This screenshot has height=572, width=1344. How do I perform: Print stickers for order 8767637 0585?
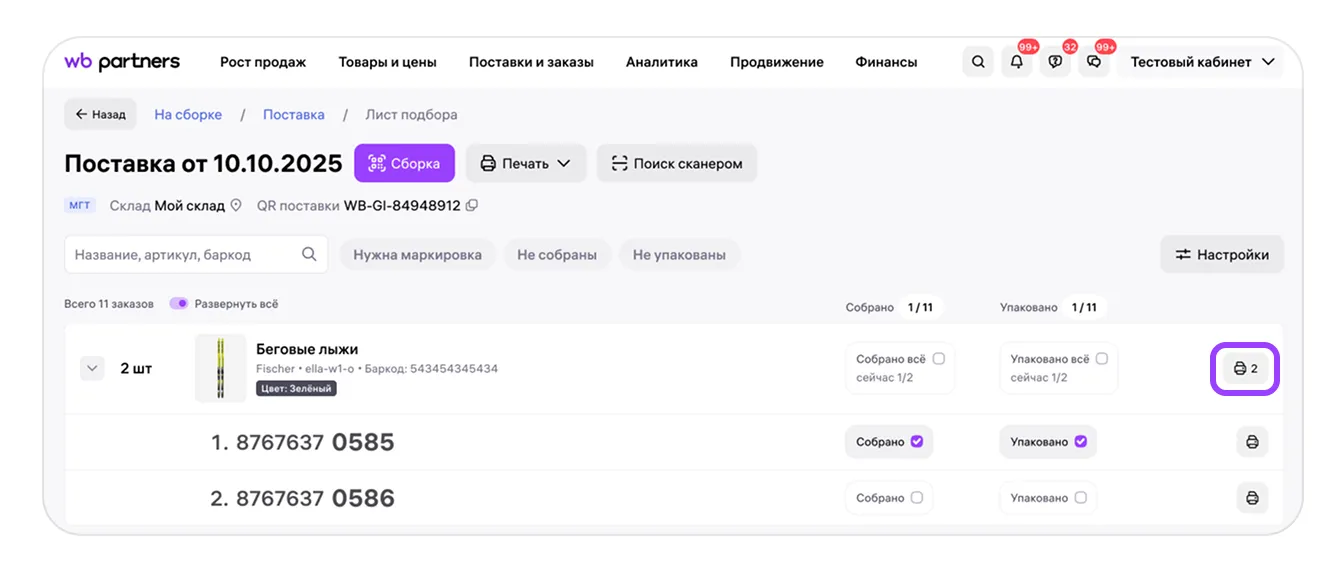click(1251, 442)
